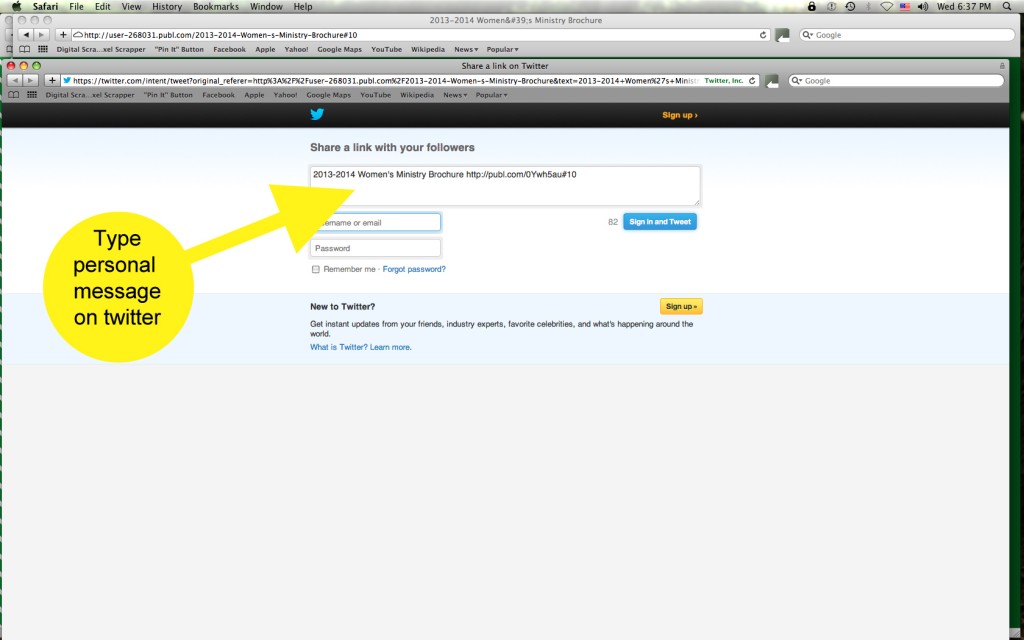Focus the Password field
This screenshot has height=640, width=1024.
point(376,248)
